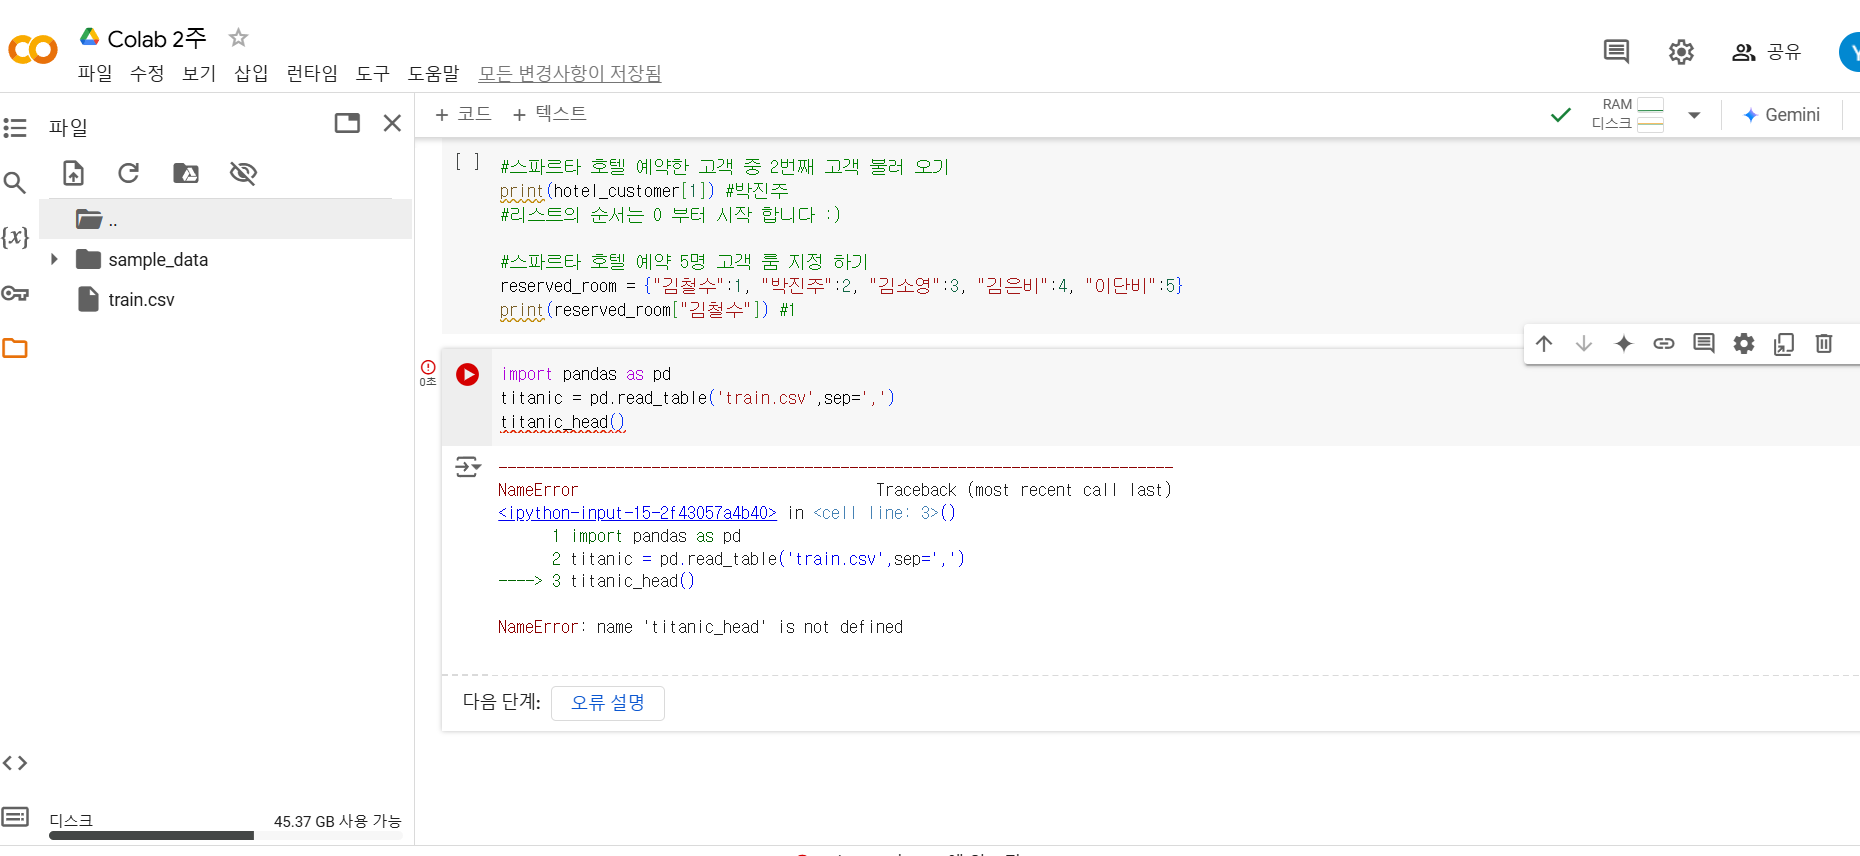
Task: Click the 오류 설명 button
Action: (608, 703)
